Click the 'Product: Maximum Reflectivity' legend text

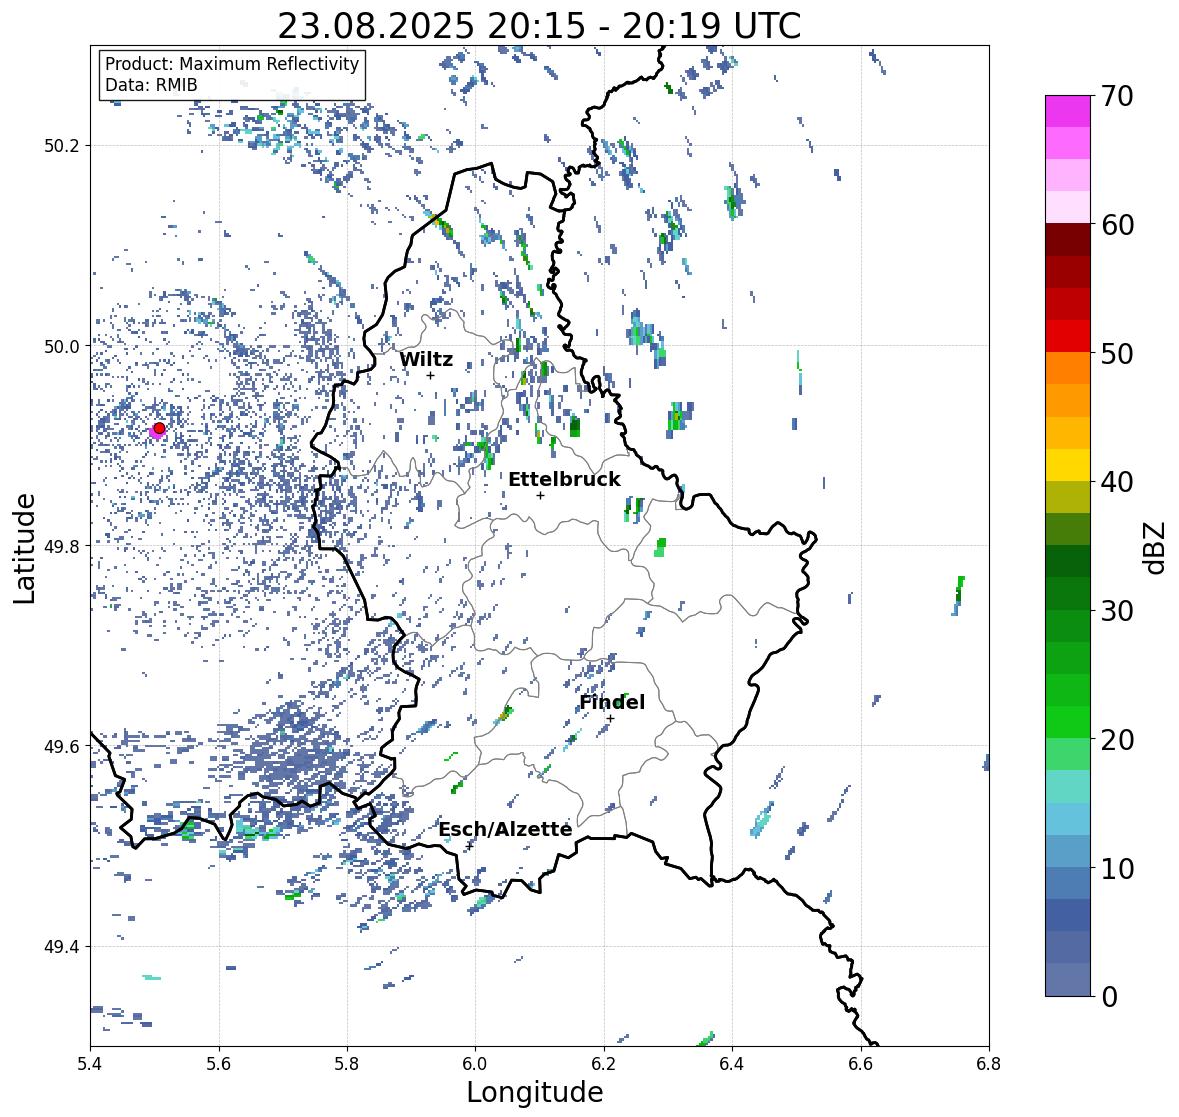point(232,64)
